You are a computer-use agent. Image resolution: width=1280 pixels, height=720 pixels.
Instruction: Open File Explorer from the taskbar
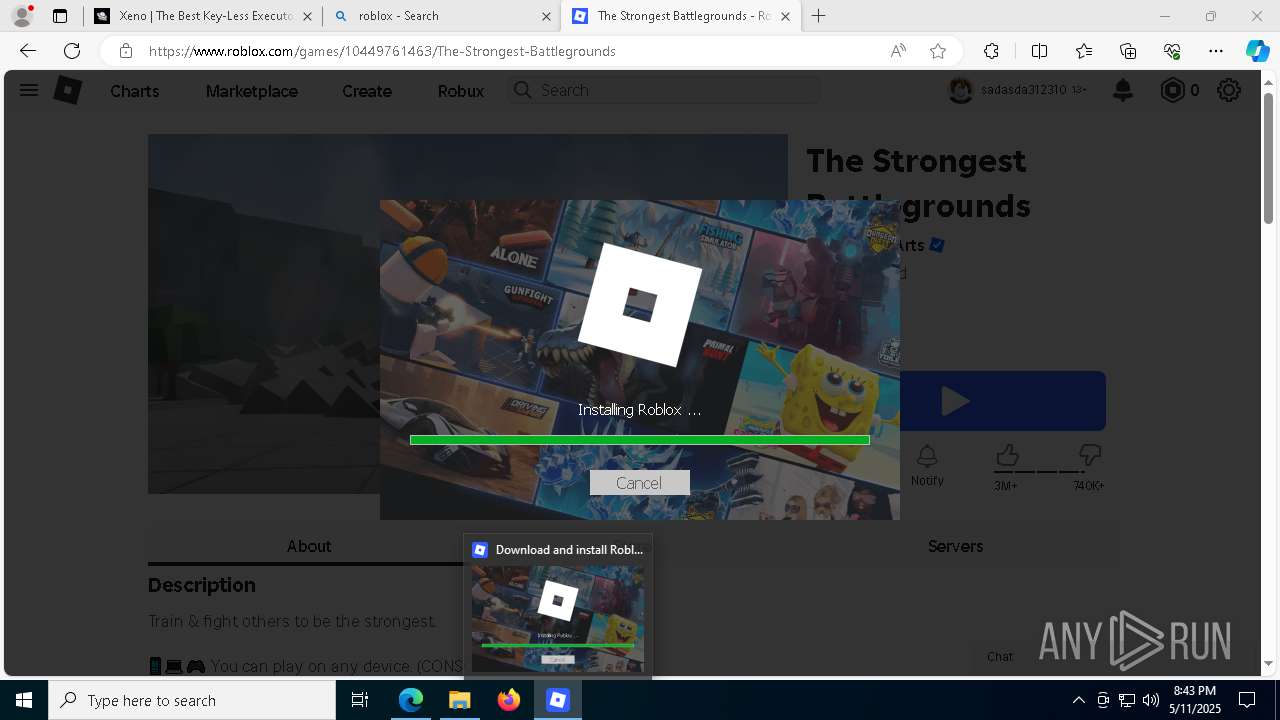pos(459,700)
